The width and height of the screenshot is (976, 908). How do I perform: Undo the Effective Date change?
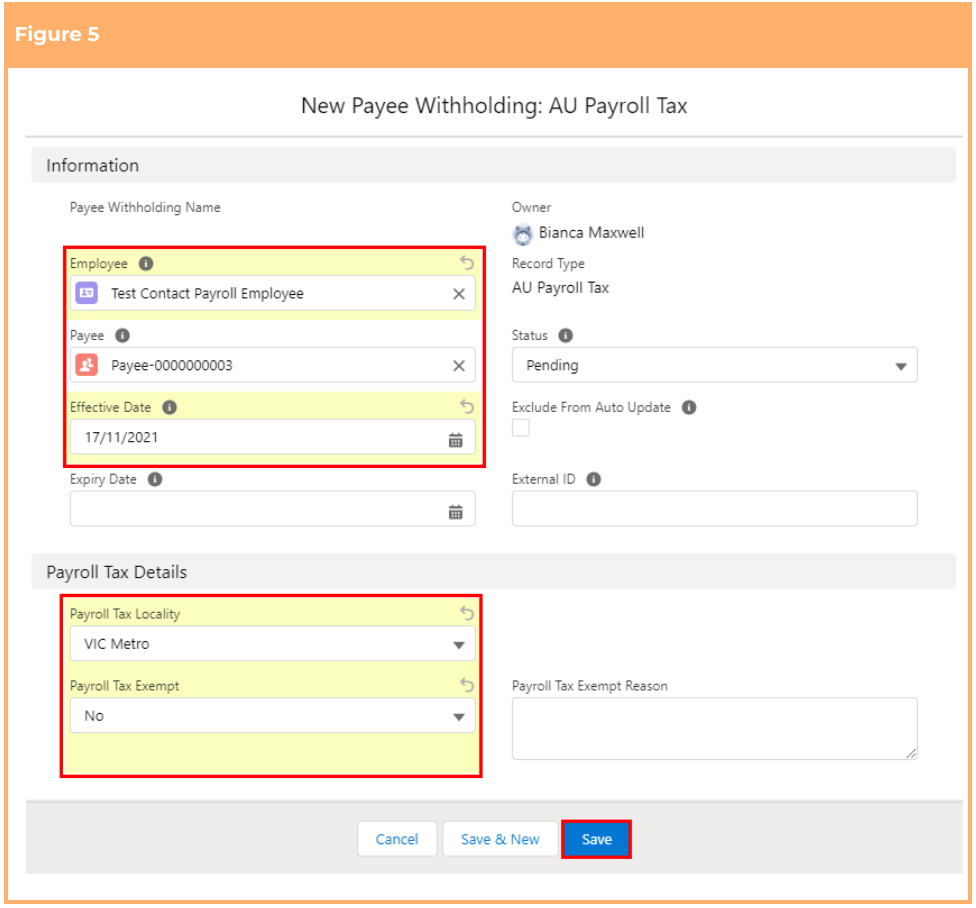[467, 407]
